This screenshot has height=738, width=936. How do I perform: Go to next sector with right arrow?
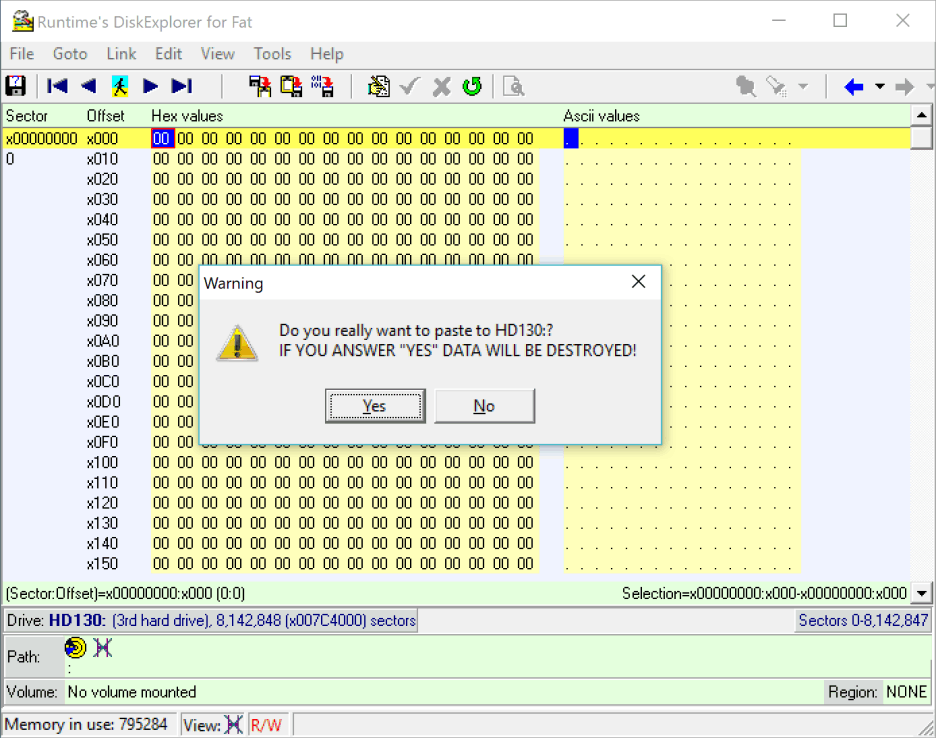coord(151,86)
